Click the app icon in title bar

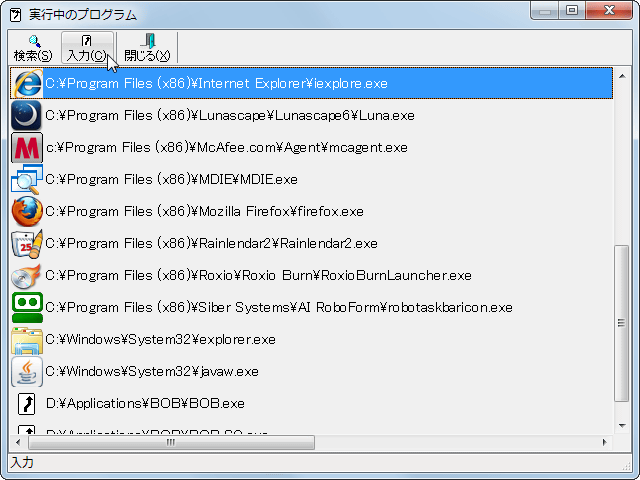(16, 15)
